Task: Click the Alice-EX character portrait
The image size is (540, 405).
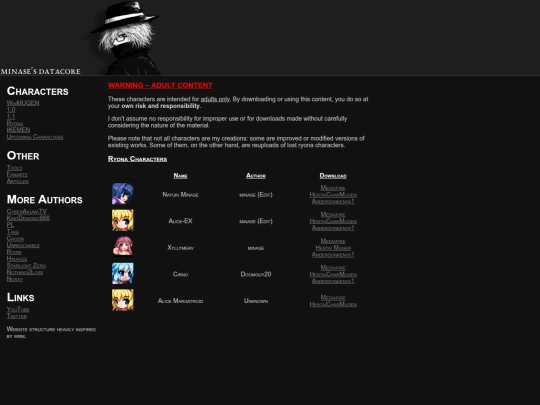Action: point(123,220)
